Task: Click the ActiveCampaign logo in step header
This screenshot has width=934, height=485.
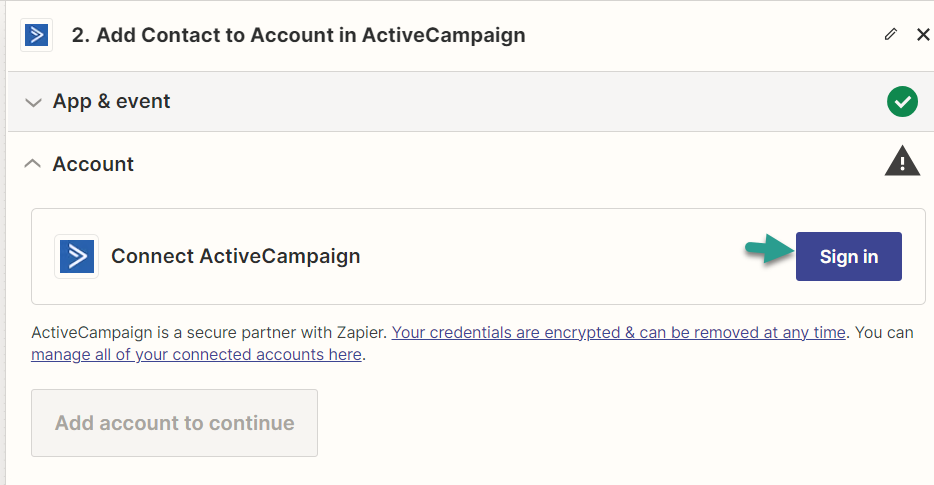Action: (36, 35)
